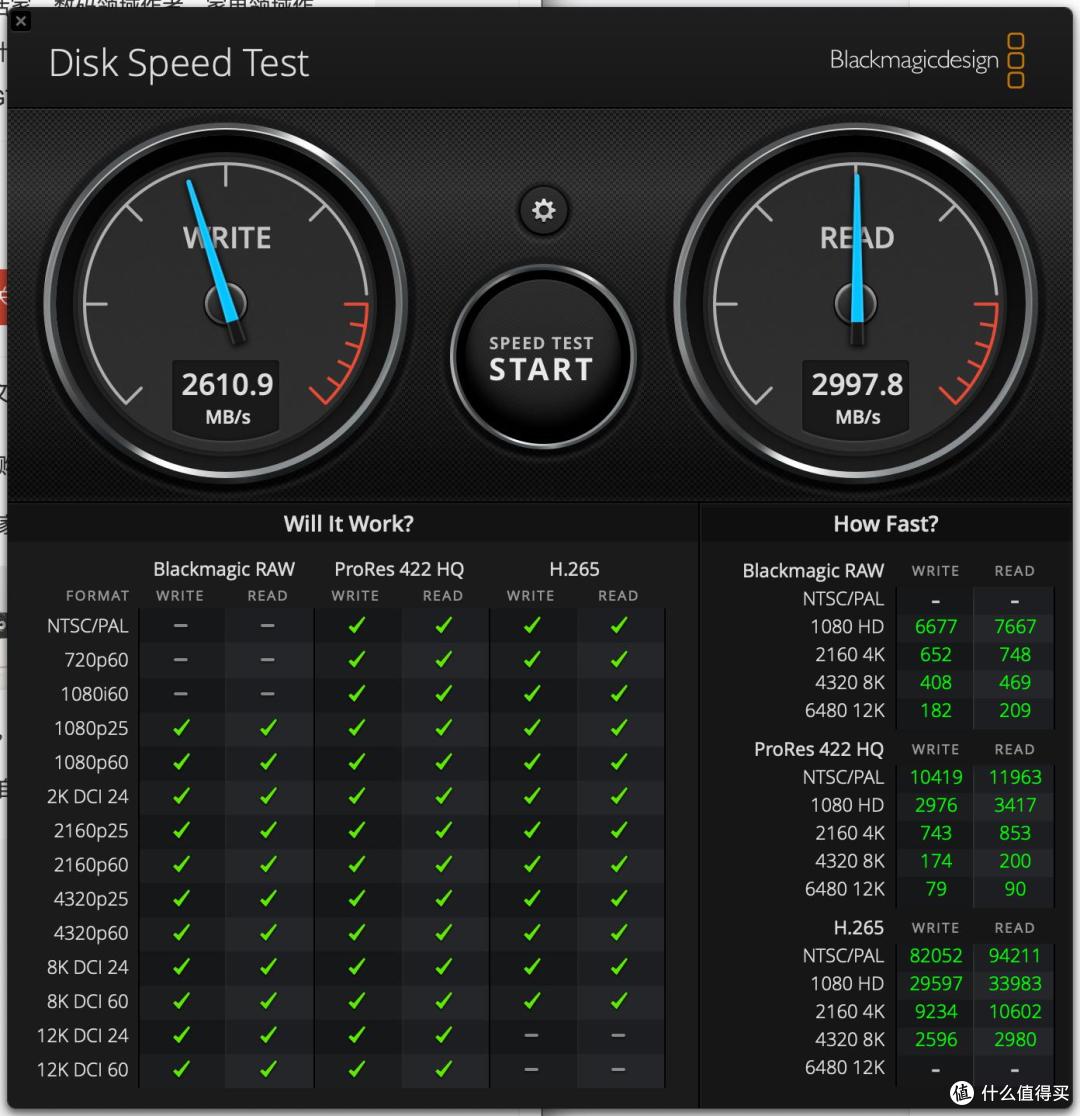
Task: Click the WRITE speed gauge
Action: click(226, 304)
